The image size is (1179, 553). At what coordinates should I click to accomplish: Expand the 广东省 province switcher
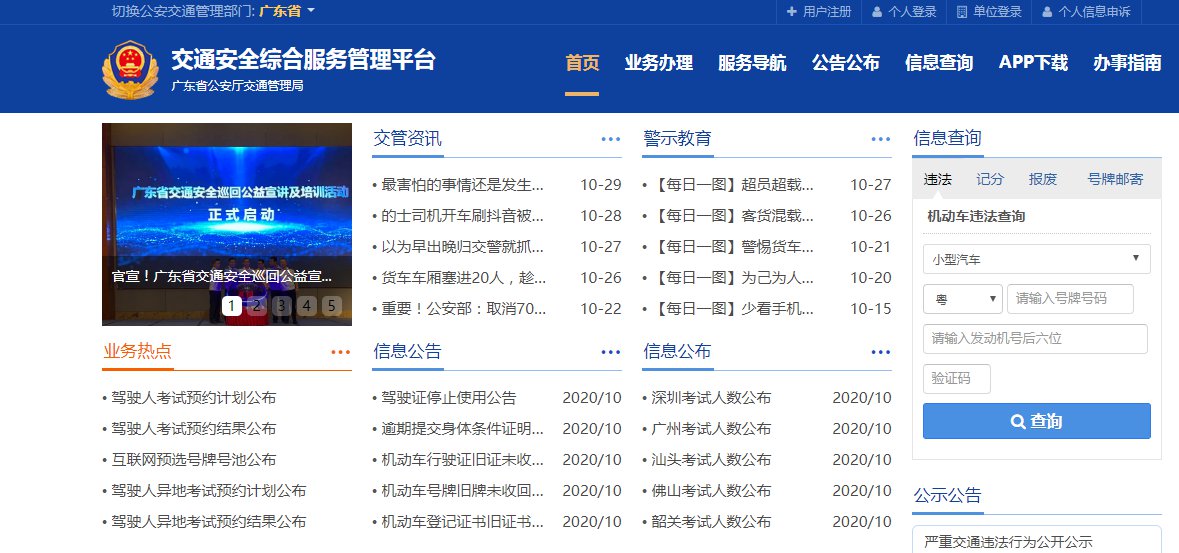click(287, 11)
